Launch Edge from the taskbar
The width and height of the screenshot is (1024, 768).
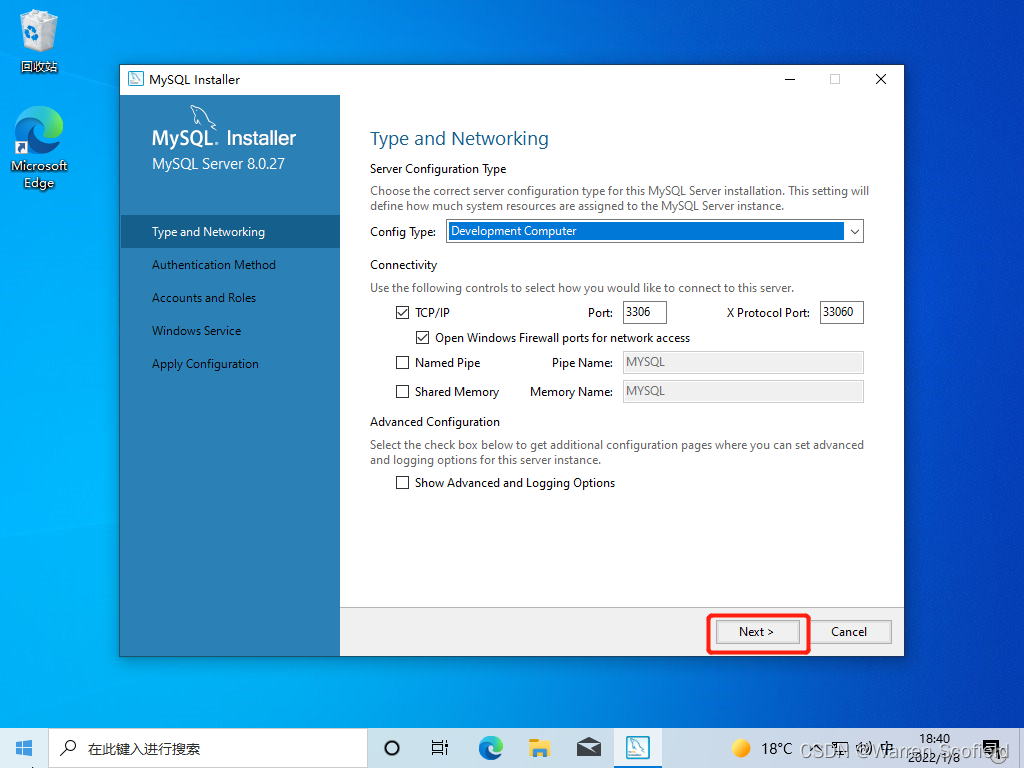click(490, 748)
